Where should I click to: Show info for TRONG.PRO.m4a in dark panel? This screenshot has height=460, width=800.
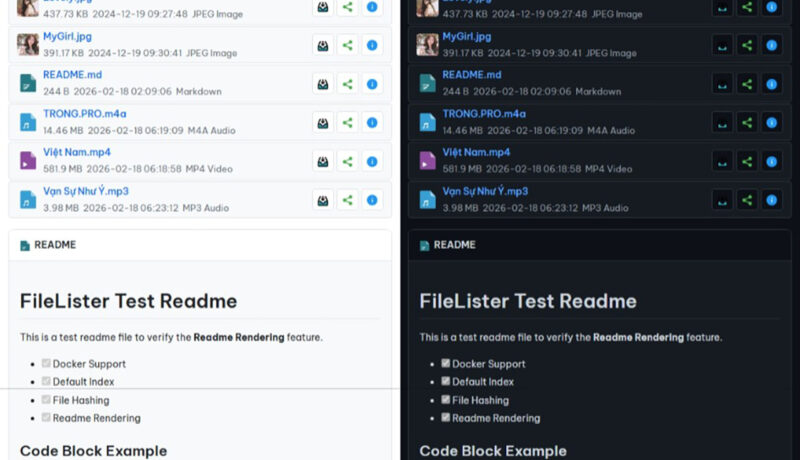pos(771,123)
